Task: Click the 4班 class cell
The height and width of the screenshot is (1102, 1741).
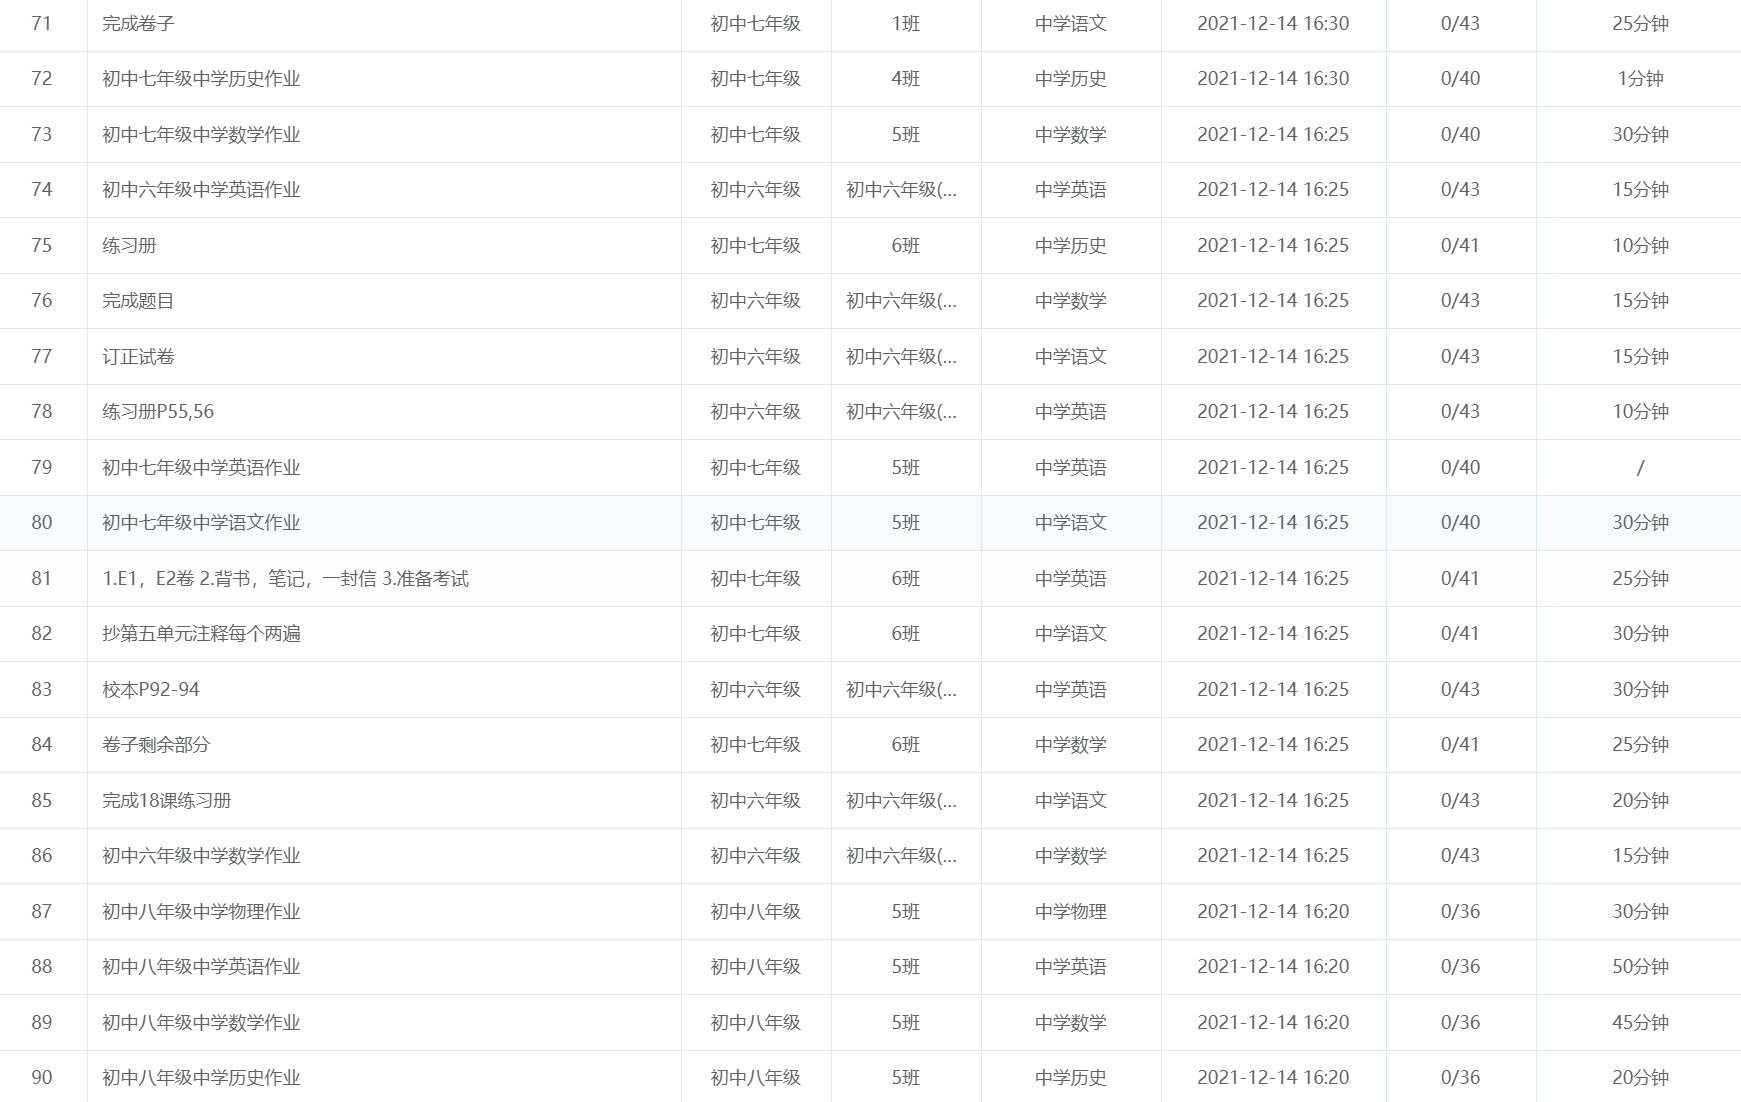Action: (905, 78)
